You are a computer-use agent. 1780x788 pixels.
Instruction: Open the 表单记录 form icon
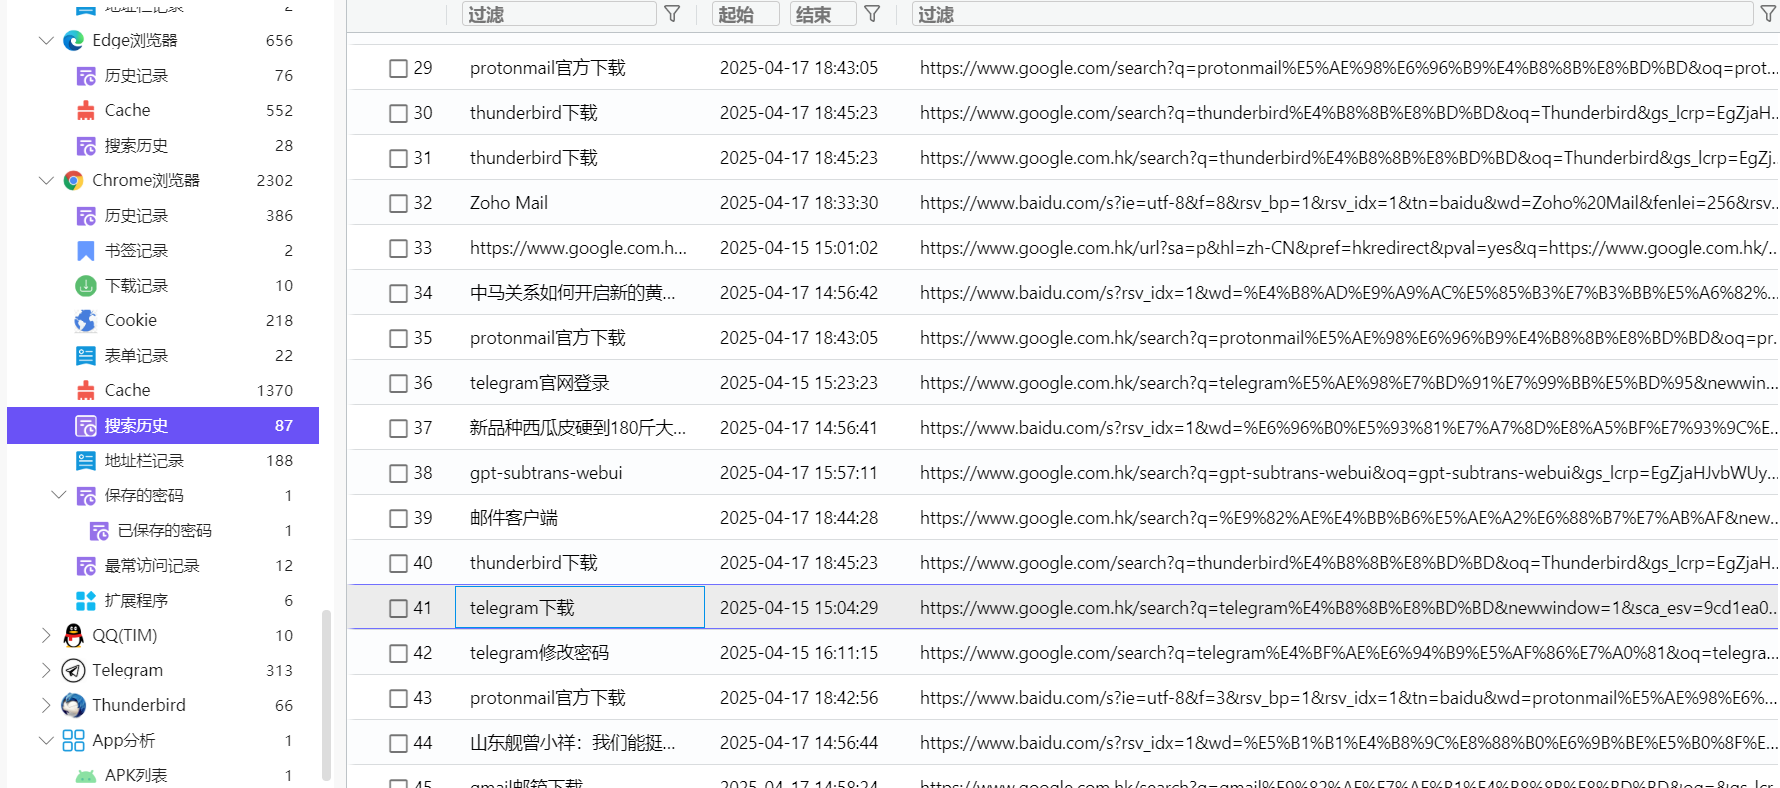[86, 356]
